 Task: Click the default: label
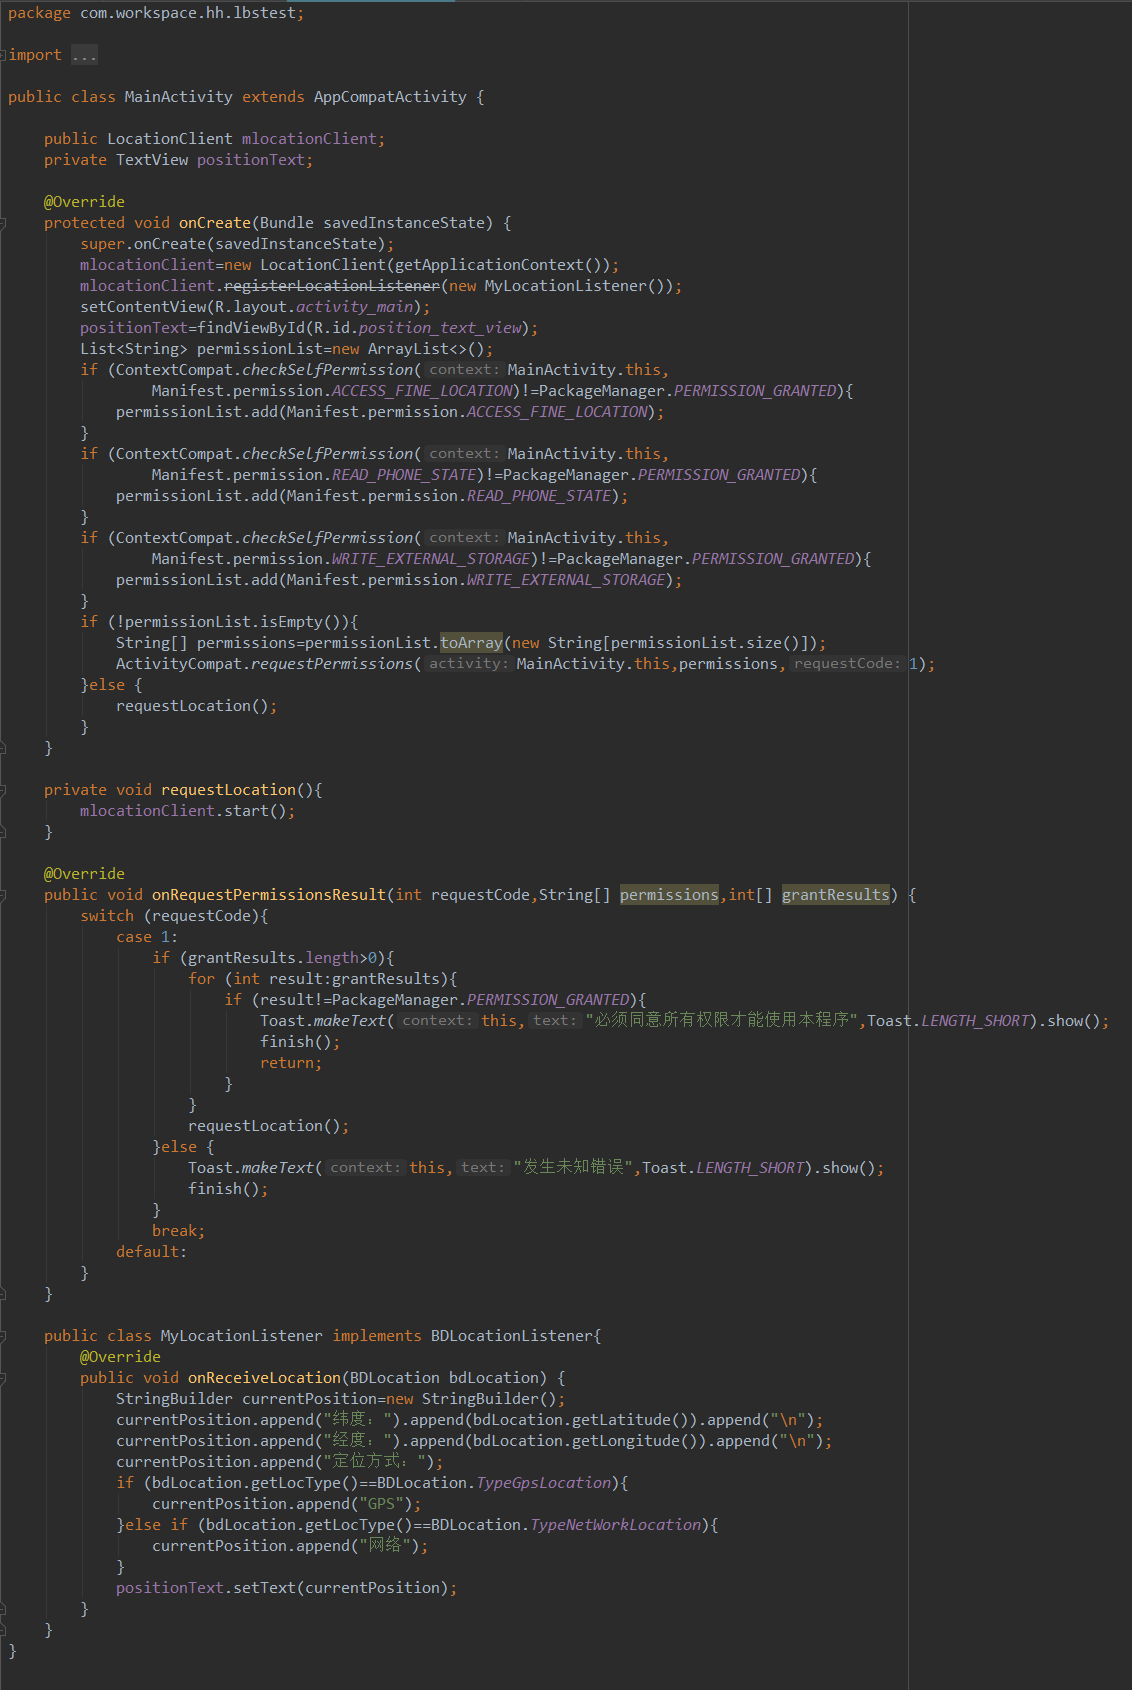(x=151, y=1252)
